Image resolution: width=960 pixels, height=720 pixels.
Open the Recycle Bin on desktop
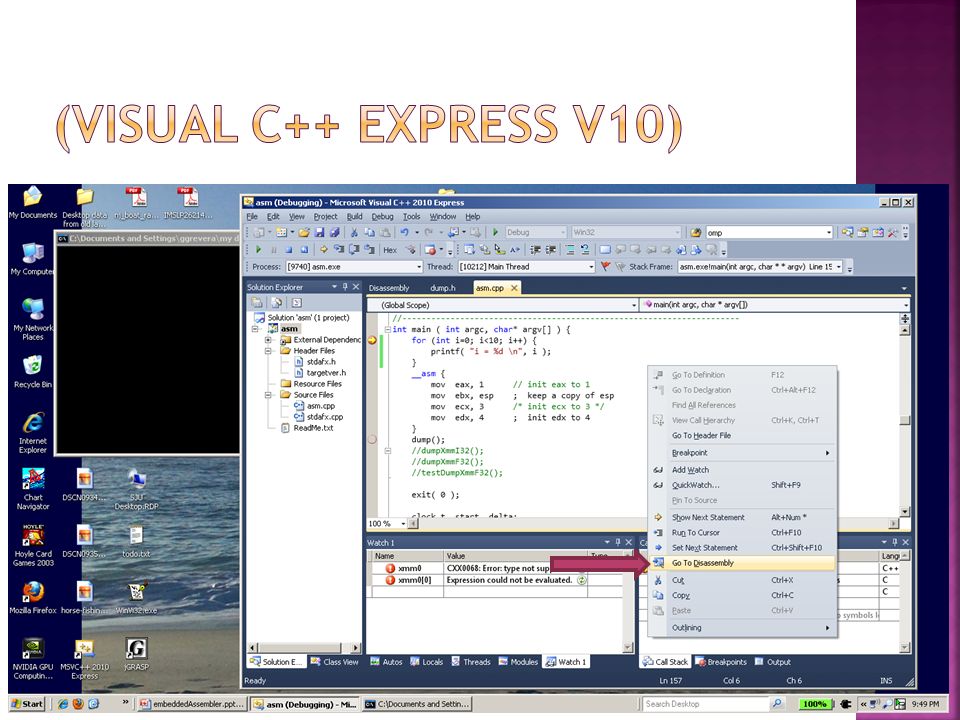(32, 372)
